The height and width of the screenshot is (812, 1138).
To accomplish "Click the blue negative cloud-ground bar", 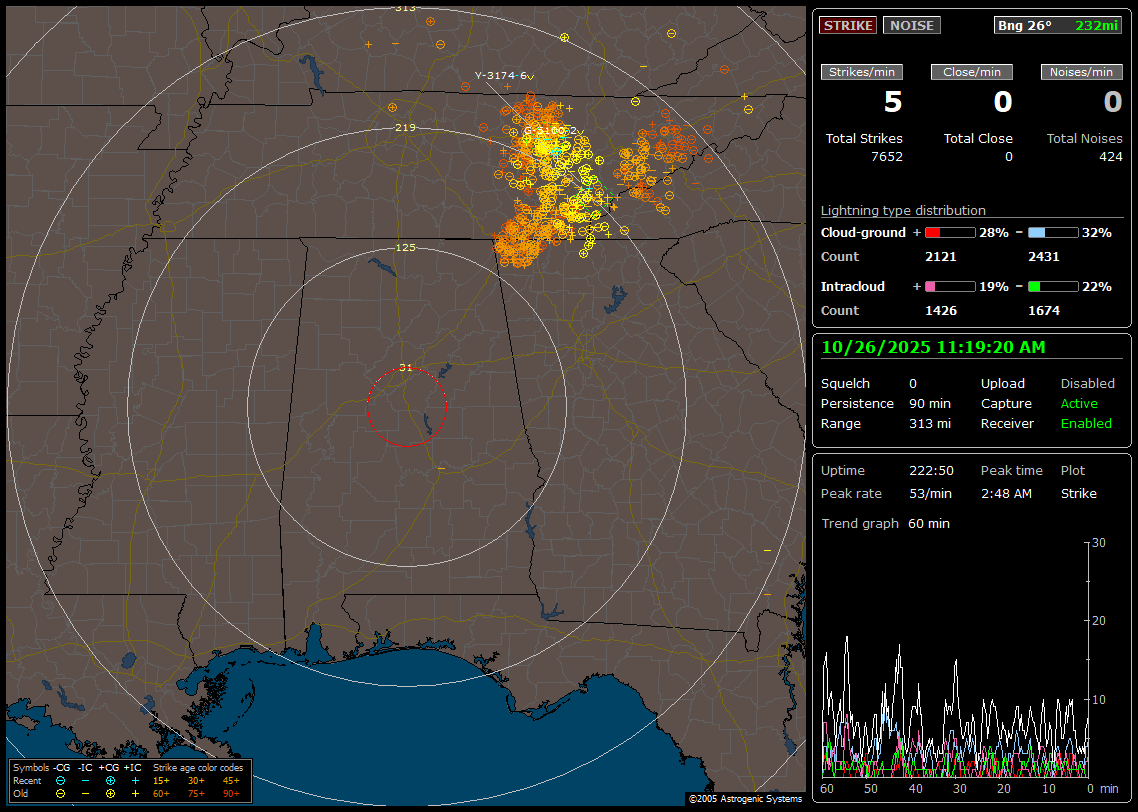I will (1052, 232).
